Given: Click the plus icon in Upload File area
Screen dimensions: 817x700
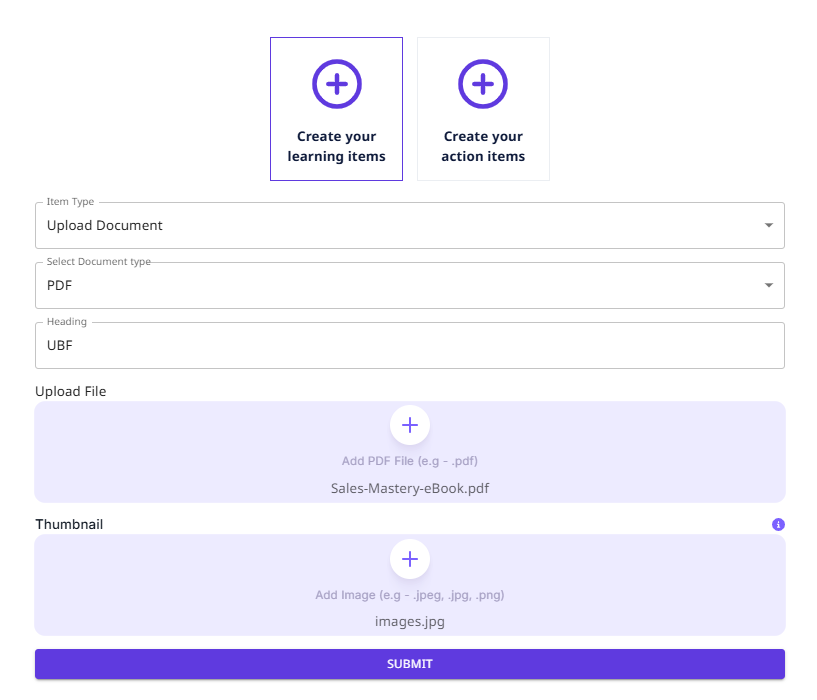Looking at the screenshot, I should point(409,425).
